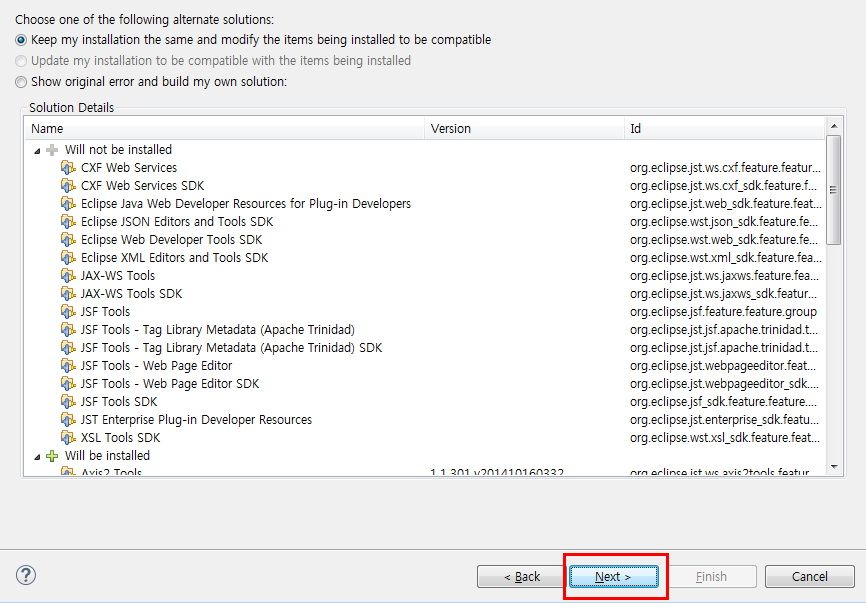This screenshot has width=866, height=603.
Task: Click the icon of JSF Tools - Web Page Editor SDK
Action: (68, 384)
